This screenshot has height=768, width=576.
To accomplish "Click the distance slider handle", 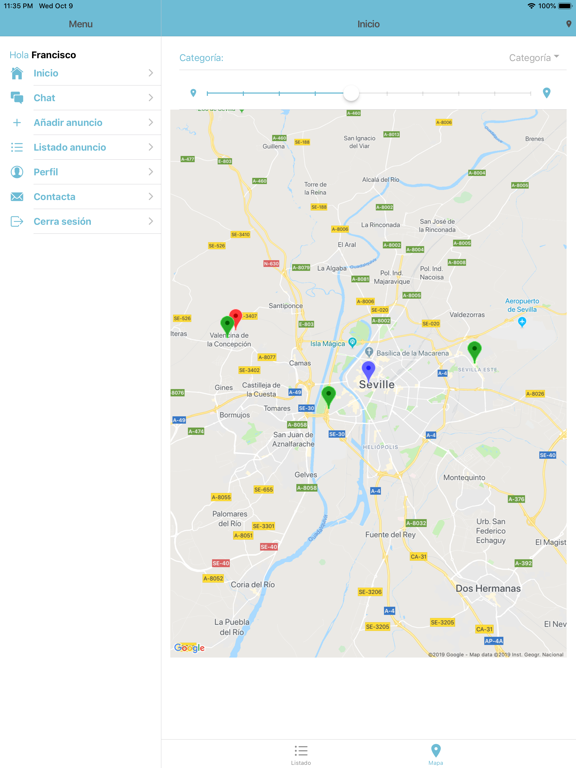I will click(351, 93).
